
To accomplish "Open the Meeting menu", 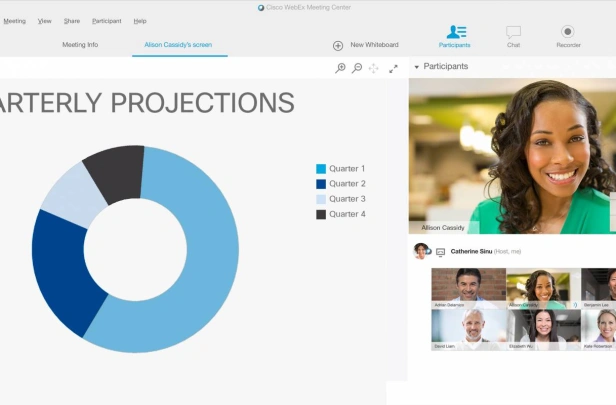I will (15, 21).
